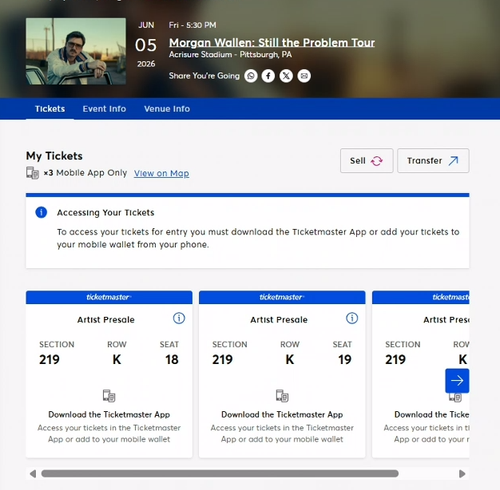Click scrollbar right arrow
The image size is (500, 490).
pos(462,474)
